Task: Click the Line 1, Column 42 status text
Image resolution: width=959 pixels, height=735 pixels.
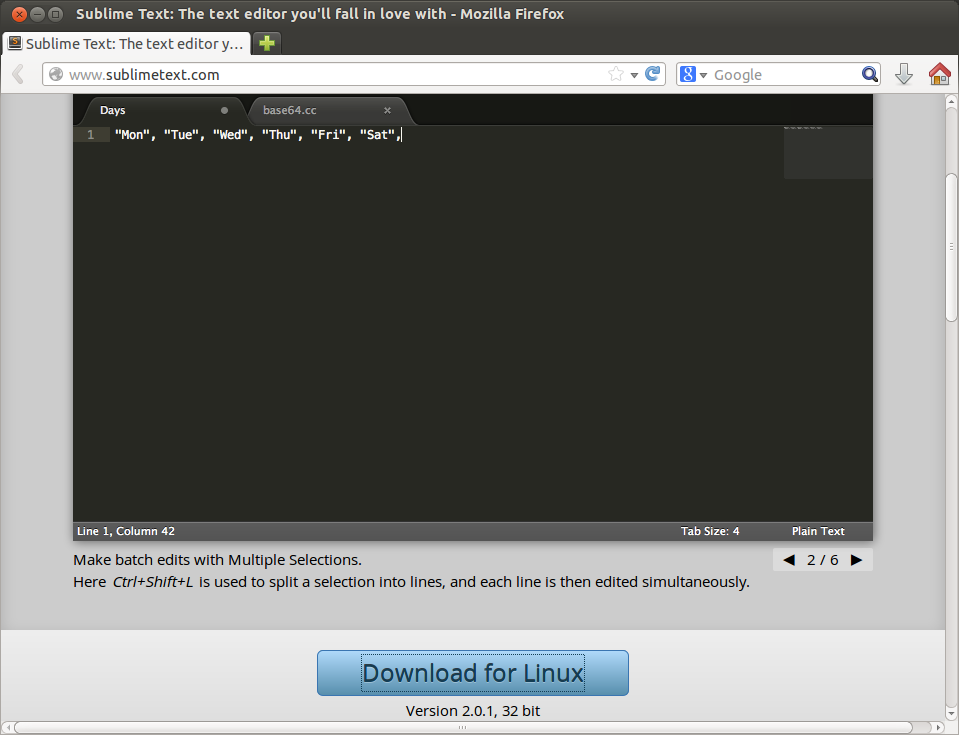Action: [x=126, y=531]
